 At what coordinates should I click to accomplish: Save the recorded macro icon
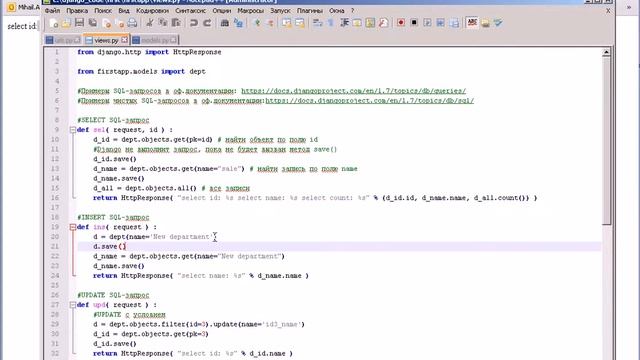click(x=454, y=23)
